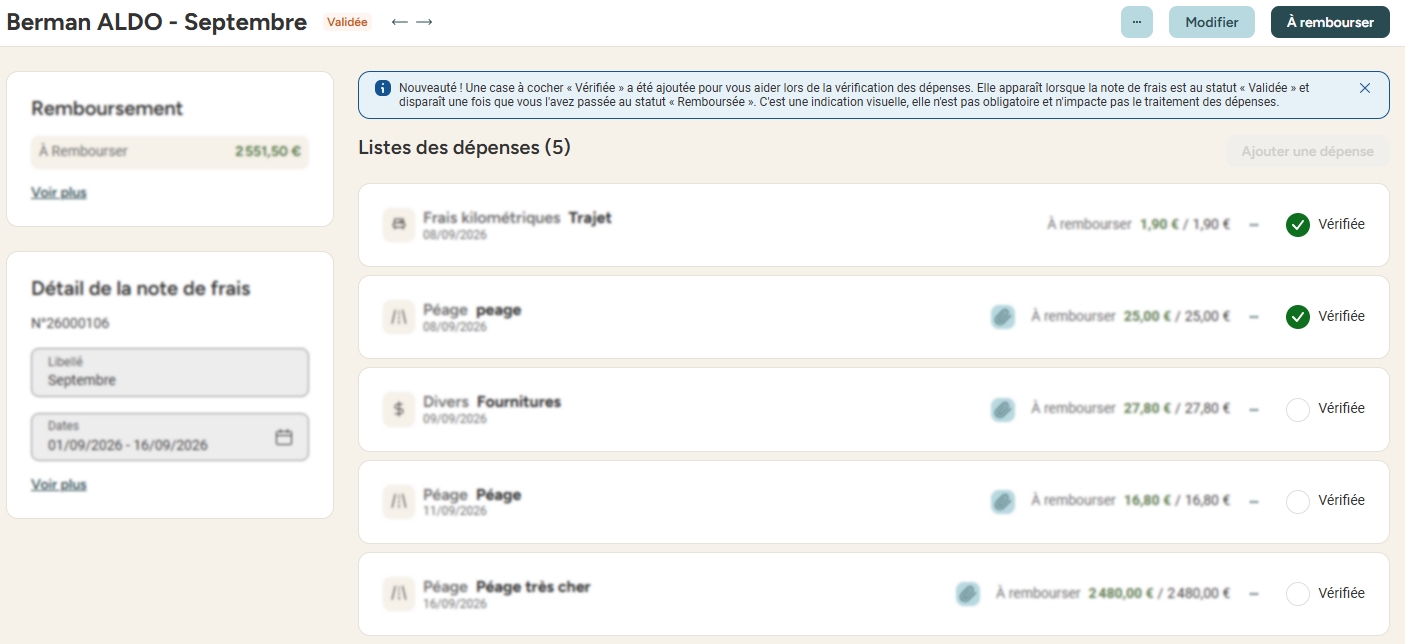Image resolution: width=1405 pixels, height=644 pixels.
Task: Check Vérifiée for Péage très cher
Action: [x=1298, y=594]
